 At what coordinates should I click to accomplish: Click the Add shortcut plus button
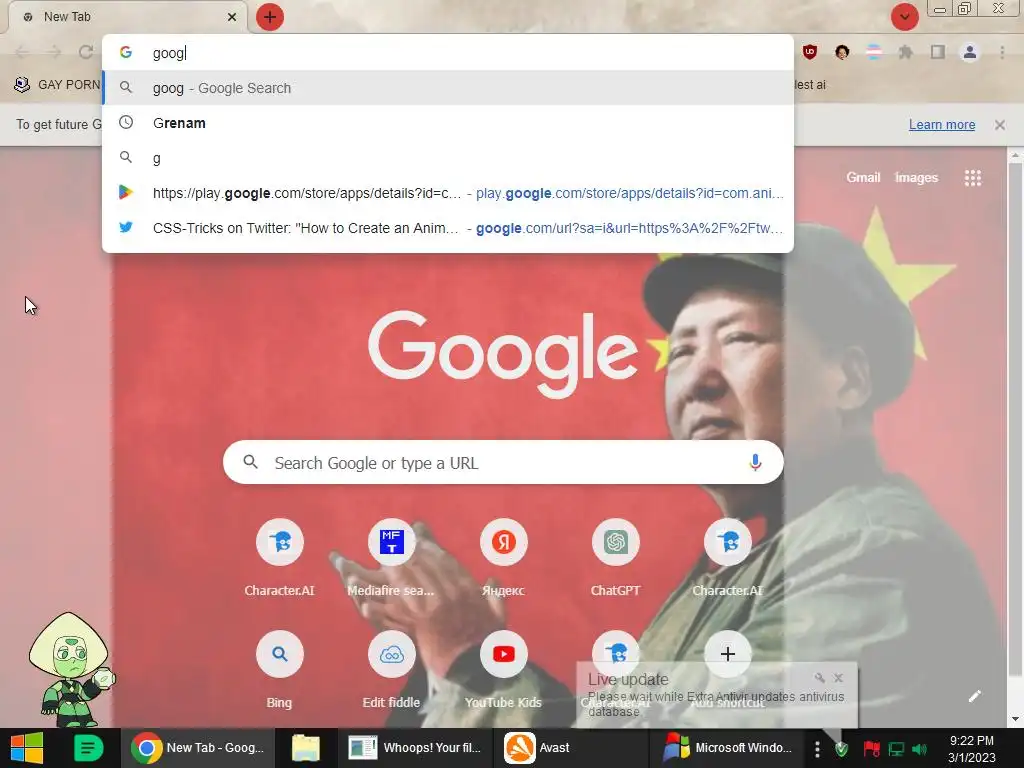pyautogui.click(x=728, y=654)
